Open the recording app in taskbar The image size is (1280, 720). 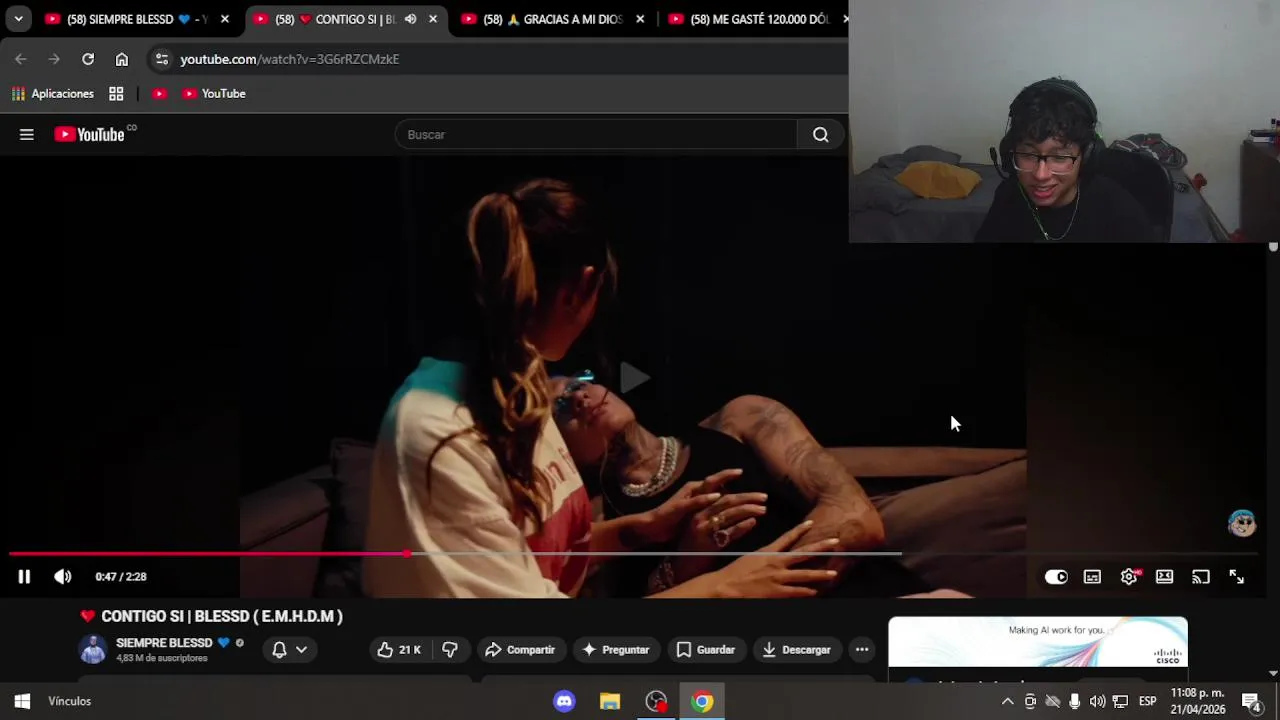click(x=656, y=701)
